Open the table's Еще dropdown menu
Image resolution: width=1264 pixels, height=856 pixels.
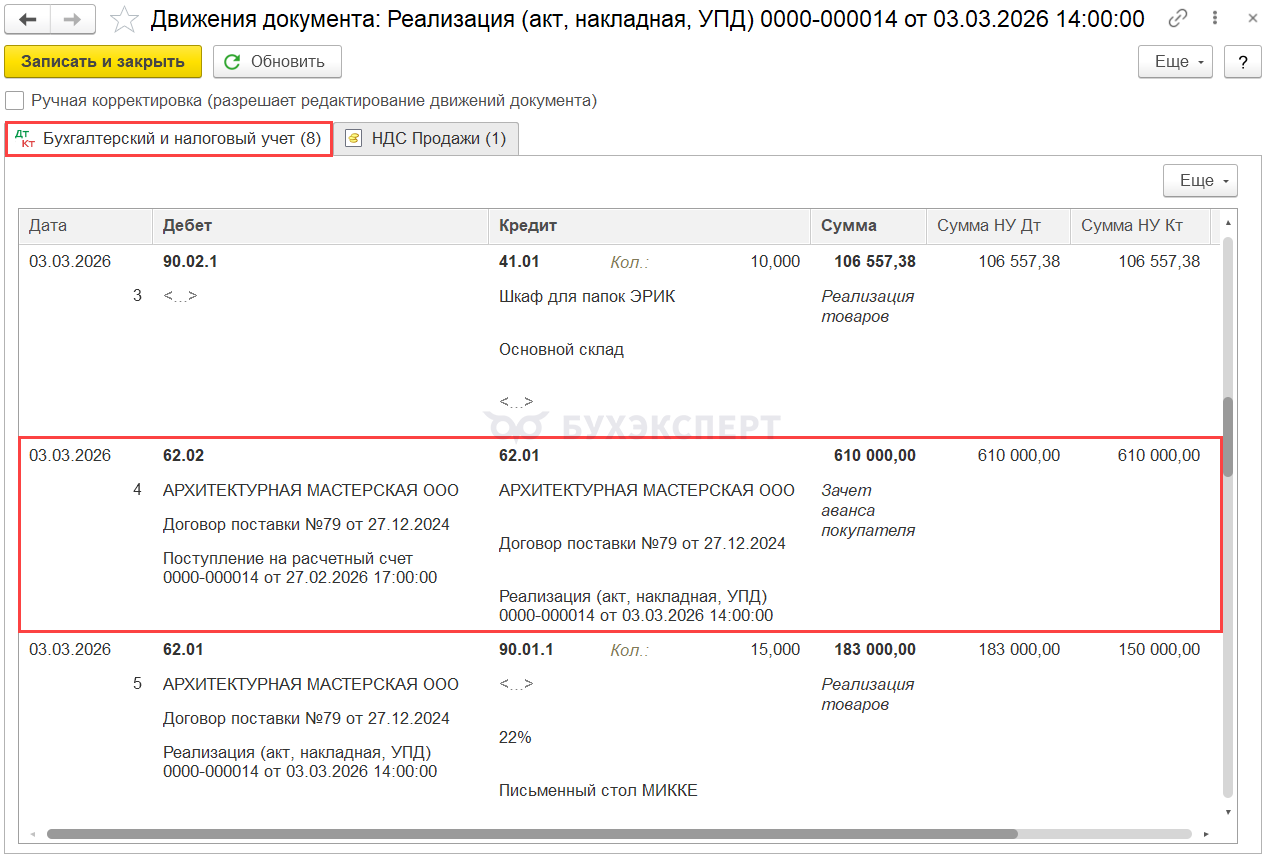tap(1201, 180)
